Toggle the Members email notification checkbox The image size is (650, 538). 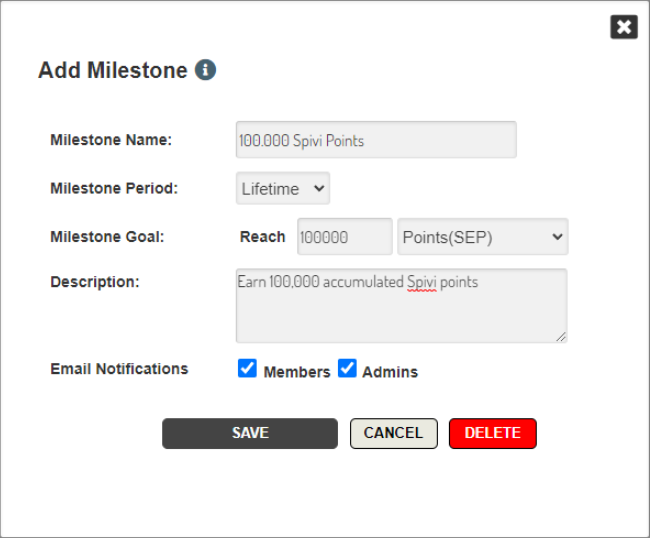247,368
